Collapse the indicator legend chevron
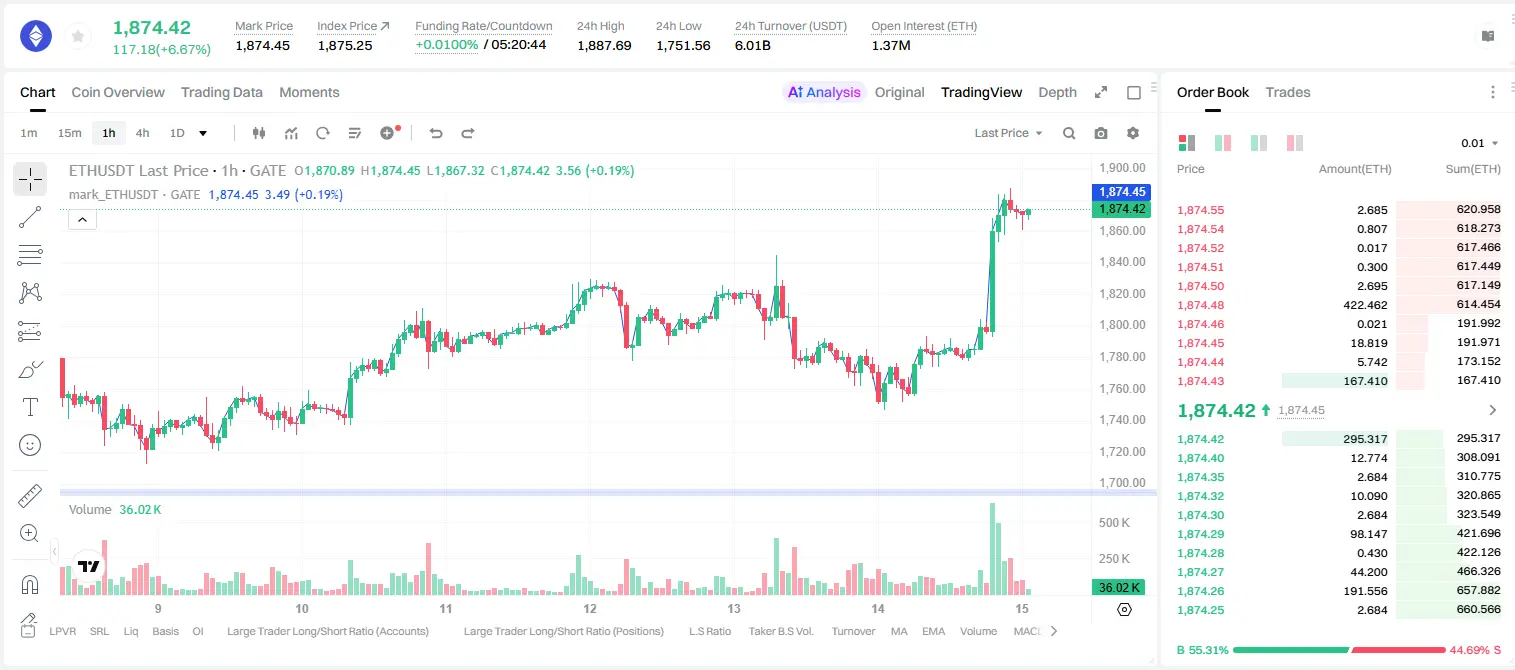The image size is (1515, 670). click(x=82, y=220)
